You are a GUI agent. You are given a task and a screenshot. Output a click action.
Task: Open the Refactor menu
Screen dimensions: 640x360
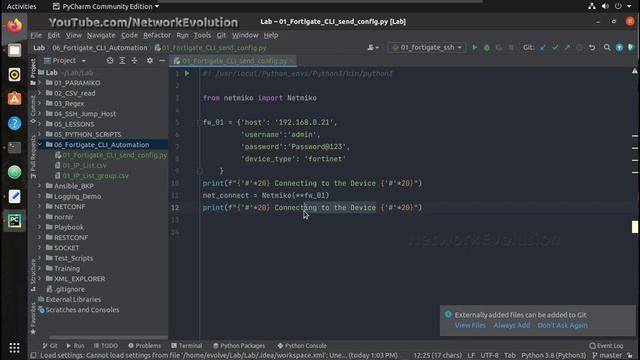pyautogui.click(x=157, y=35)
